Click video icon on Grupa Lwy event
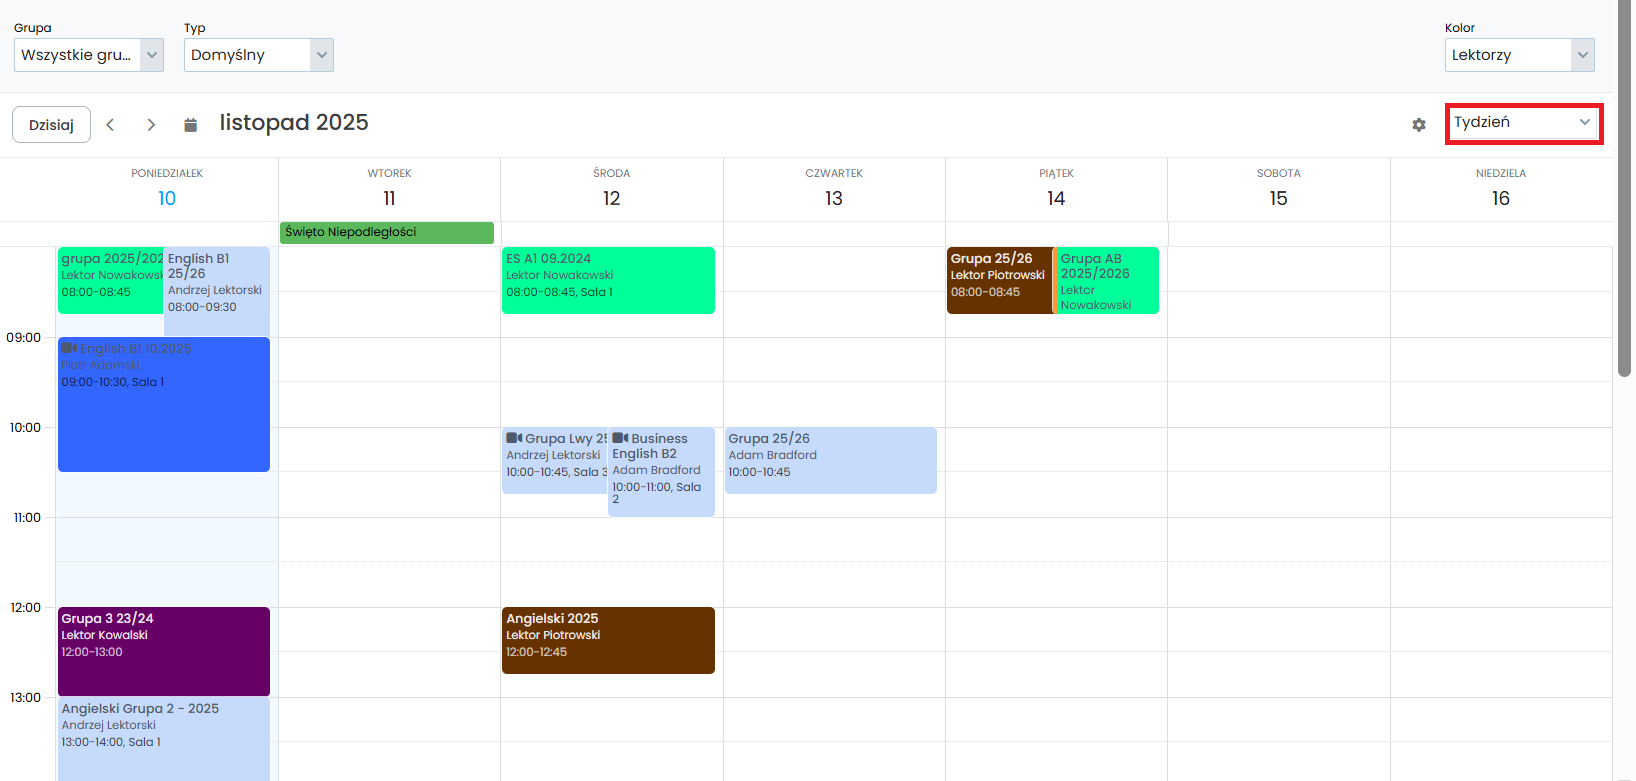 514,438
